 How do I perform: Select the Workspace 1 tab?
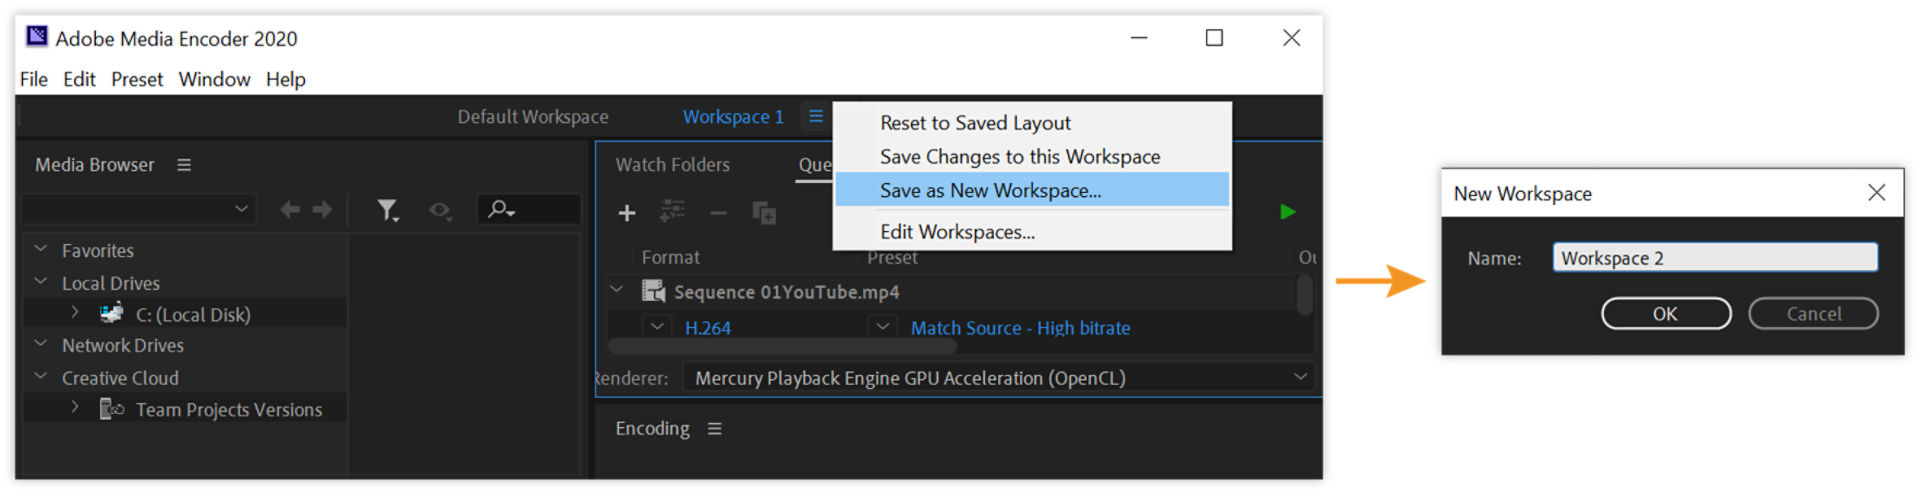pyautogui.click(x=733, y=117)
